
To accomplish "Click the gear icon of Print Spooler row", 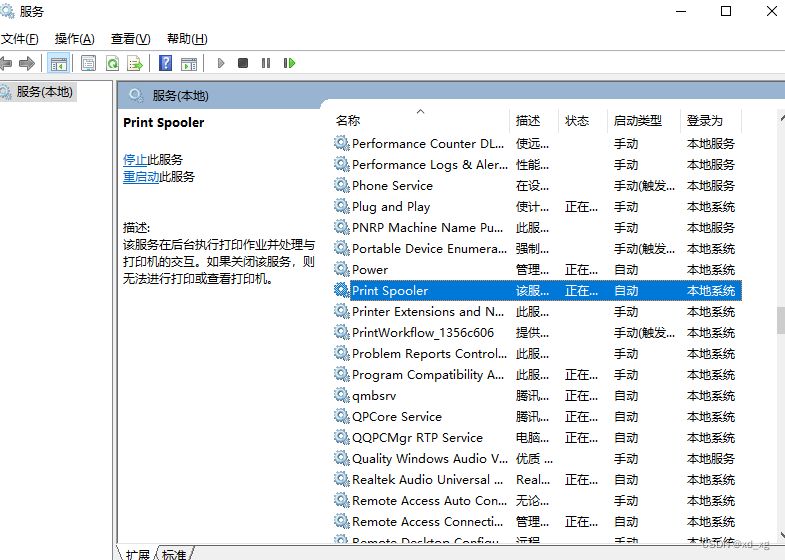I will tap(341, 290).
